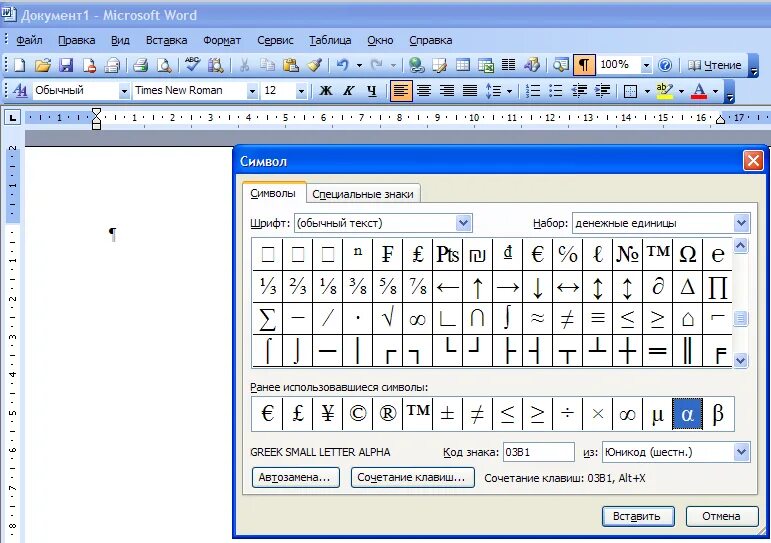Toggle paragraph marks display
This screenshot has height=543, width=771.
pos(584,65)
